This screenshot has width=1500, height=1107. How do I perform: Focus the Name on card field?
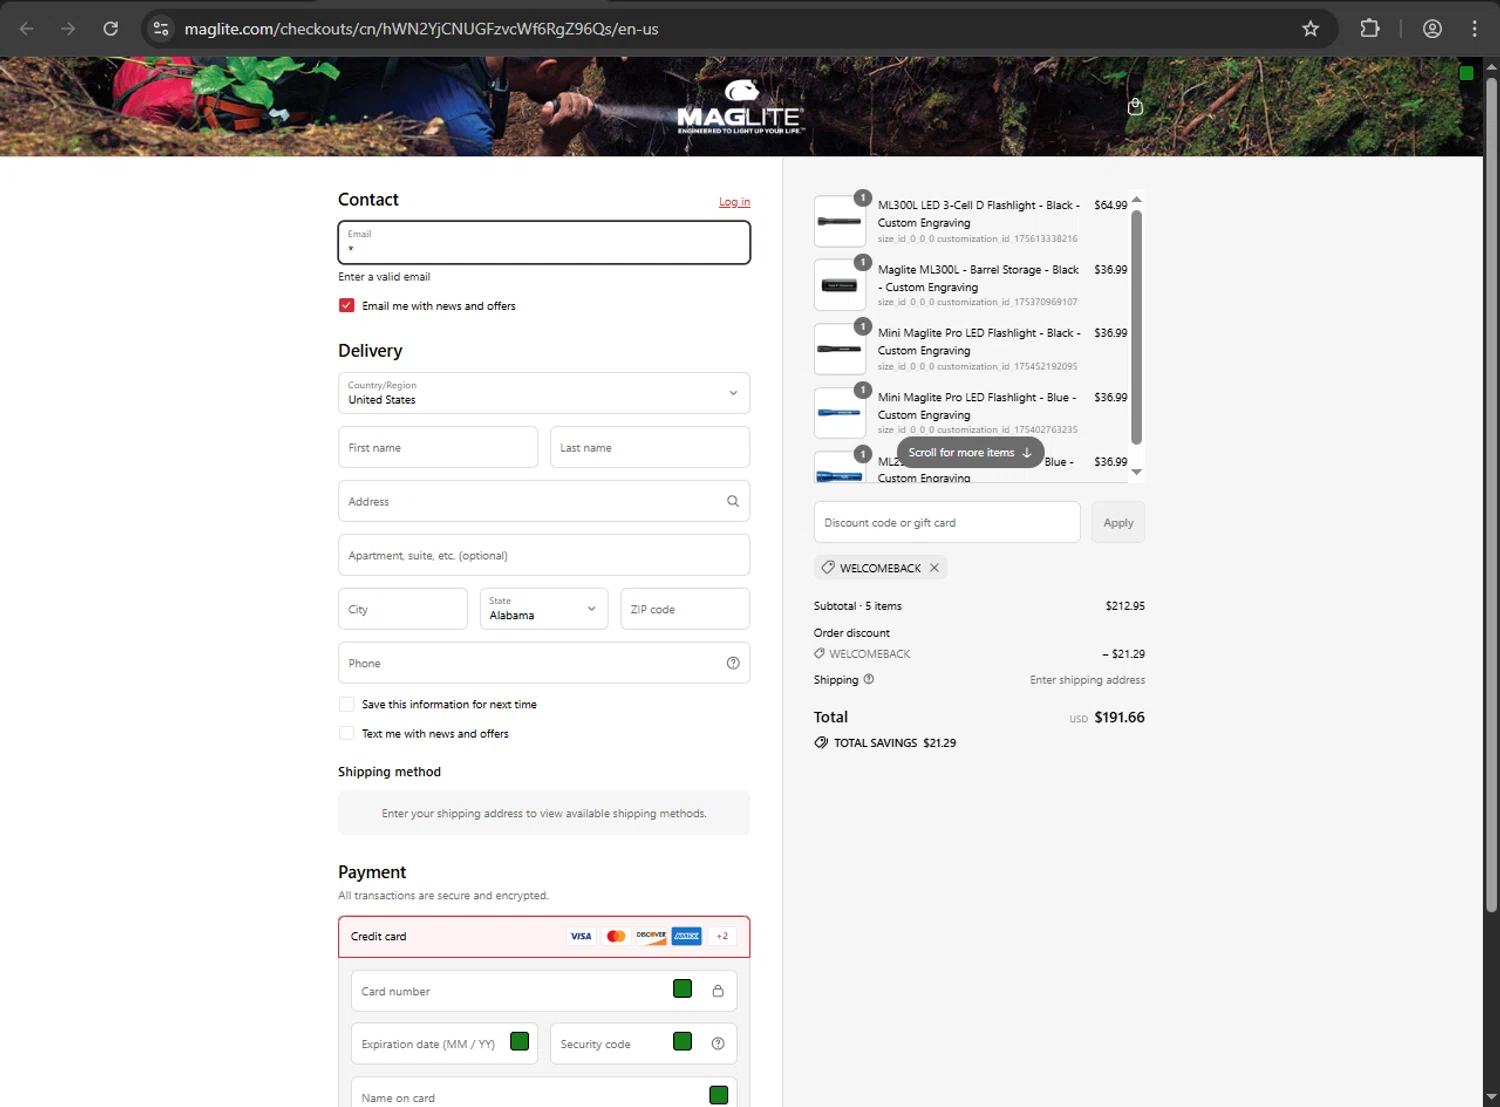coord(544,1092)
